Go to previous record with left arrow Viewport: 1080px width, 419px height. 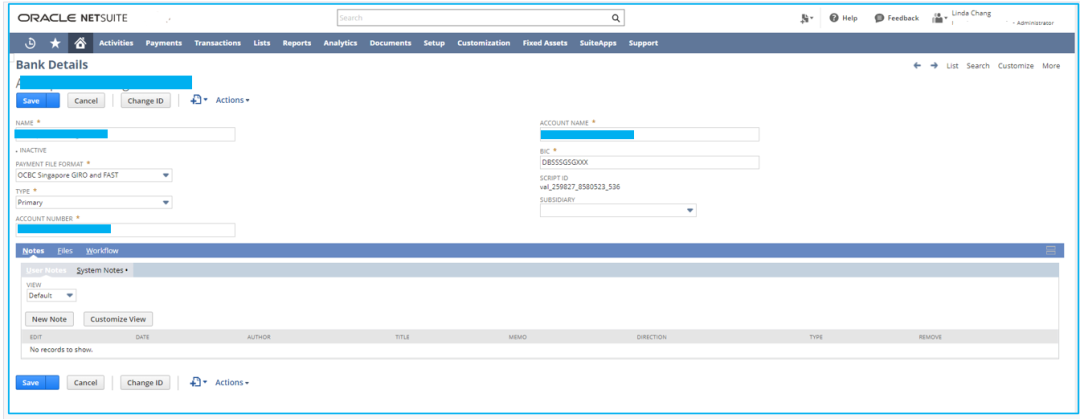(x=917, y=65)
